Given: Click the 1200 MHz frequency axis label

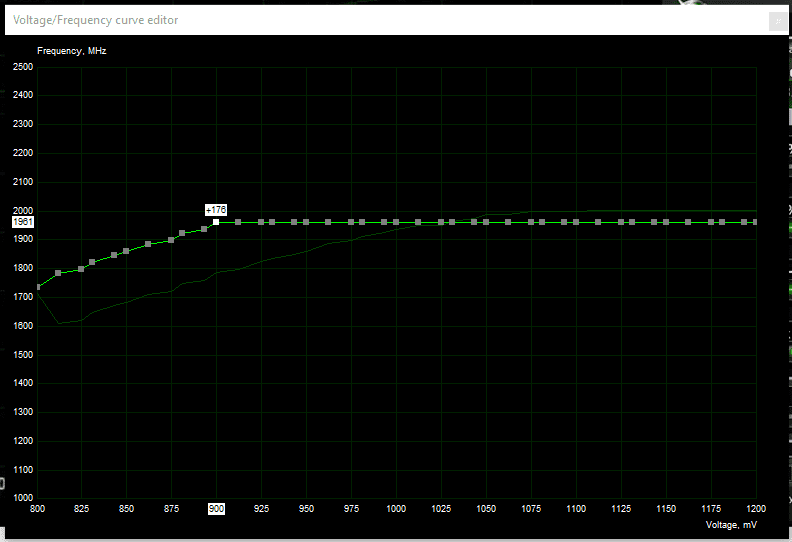Looking at the screenshot, I should [x=23, y=441].
